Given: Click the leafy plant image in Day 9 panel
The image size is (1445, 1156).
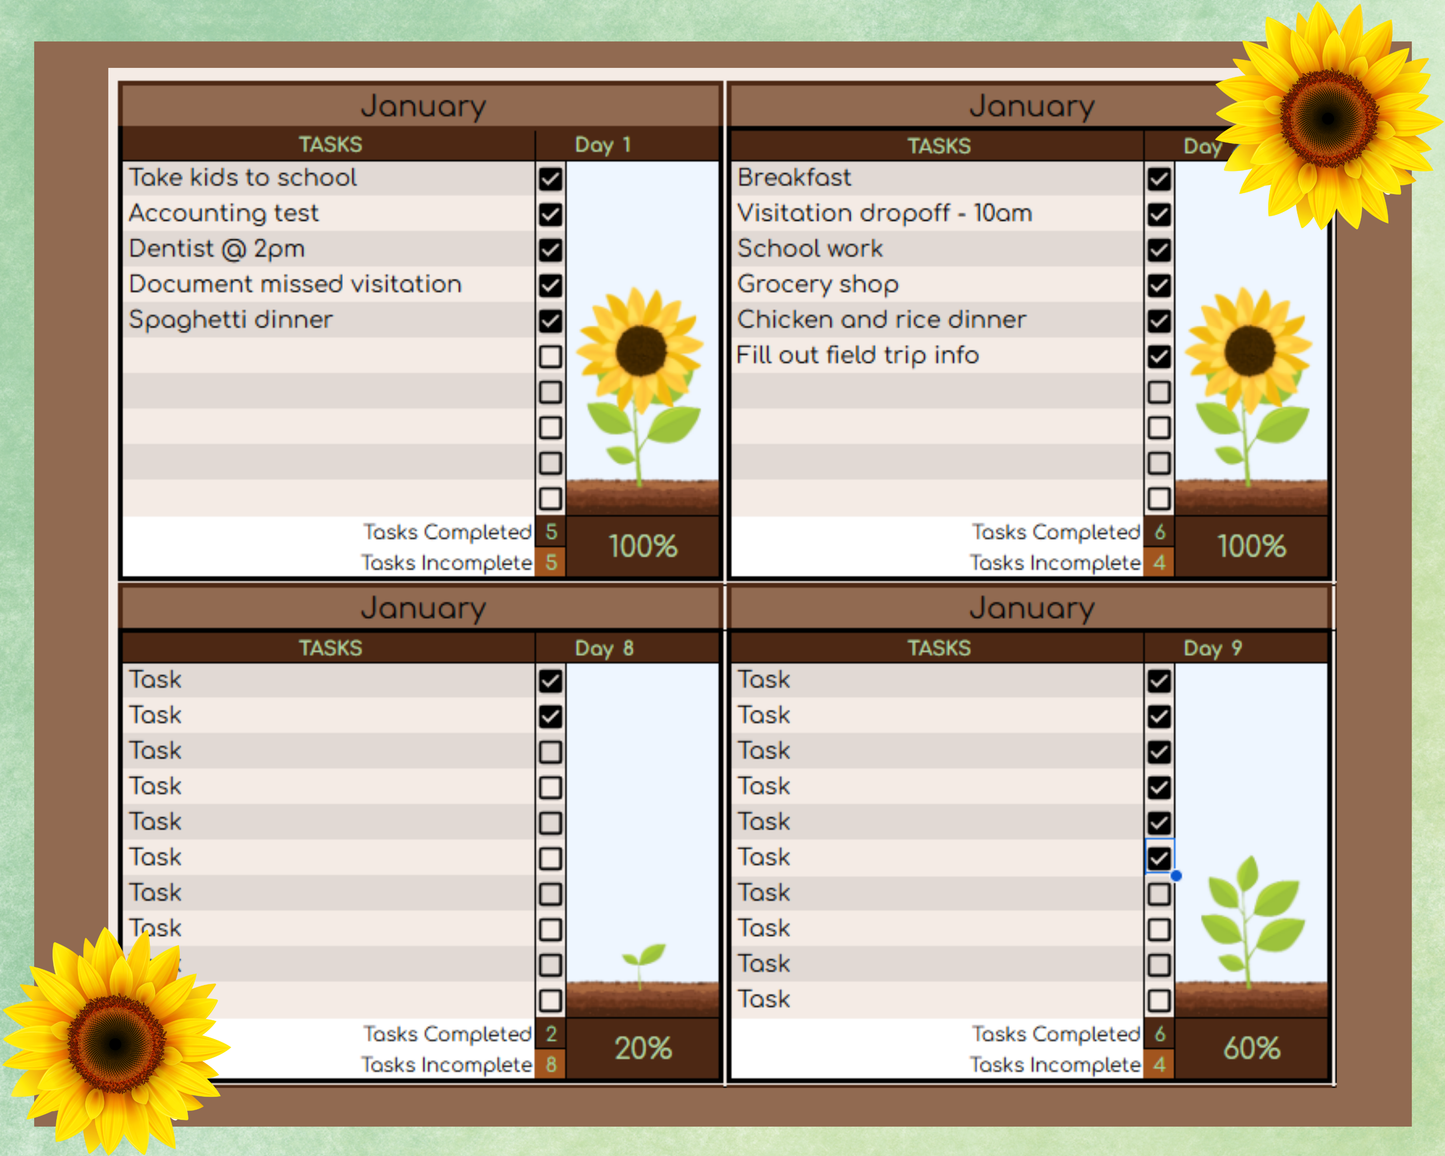Looking at the screenshot, I should 1251,920.
